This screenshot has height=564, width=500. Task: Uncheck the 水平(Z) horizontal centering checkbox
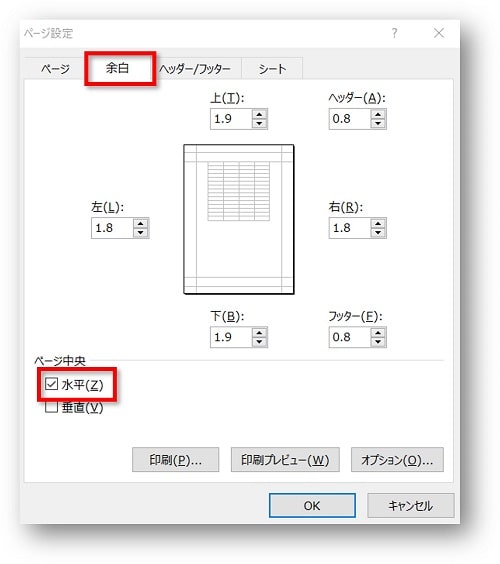(51, 384)
